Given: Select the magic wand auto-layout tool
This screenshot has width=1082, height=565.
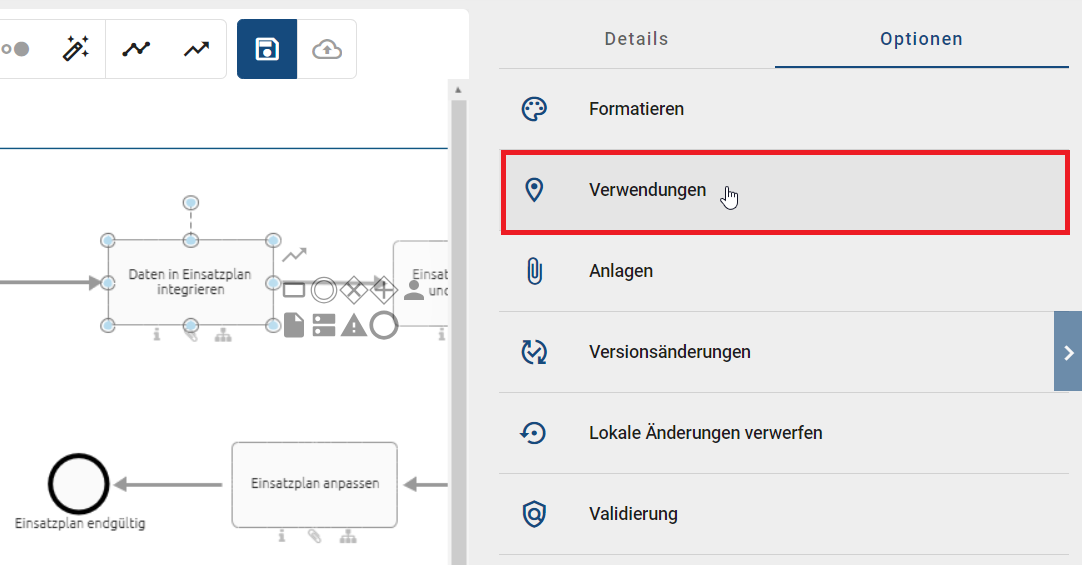Looking at the screenshot, I should (76, 49).
